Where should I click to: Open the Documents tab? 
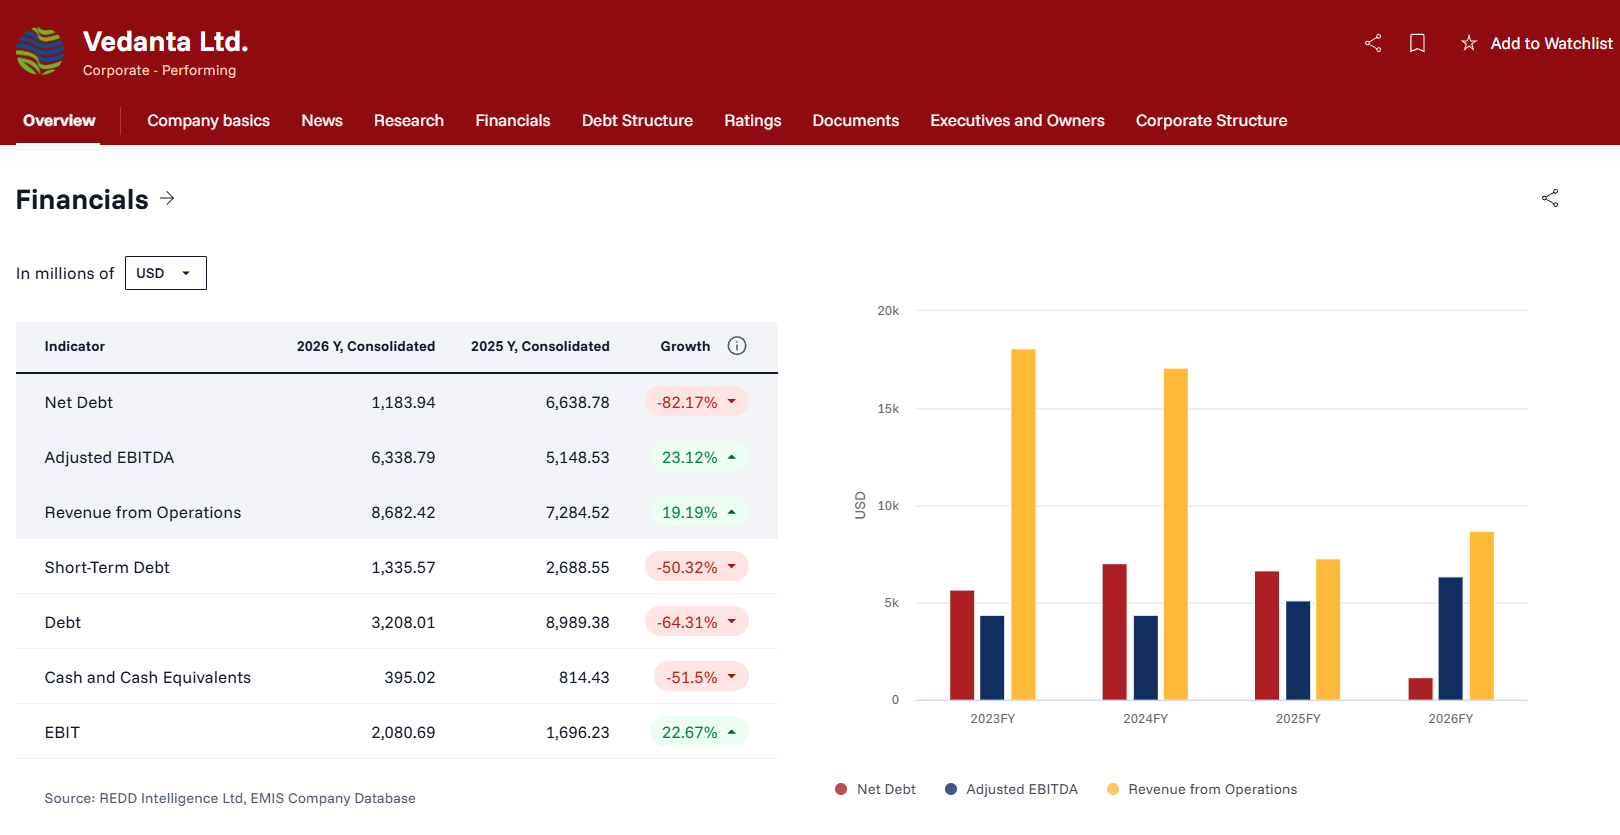856,121
